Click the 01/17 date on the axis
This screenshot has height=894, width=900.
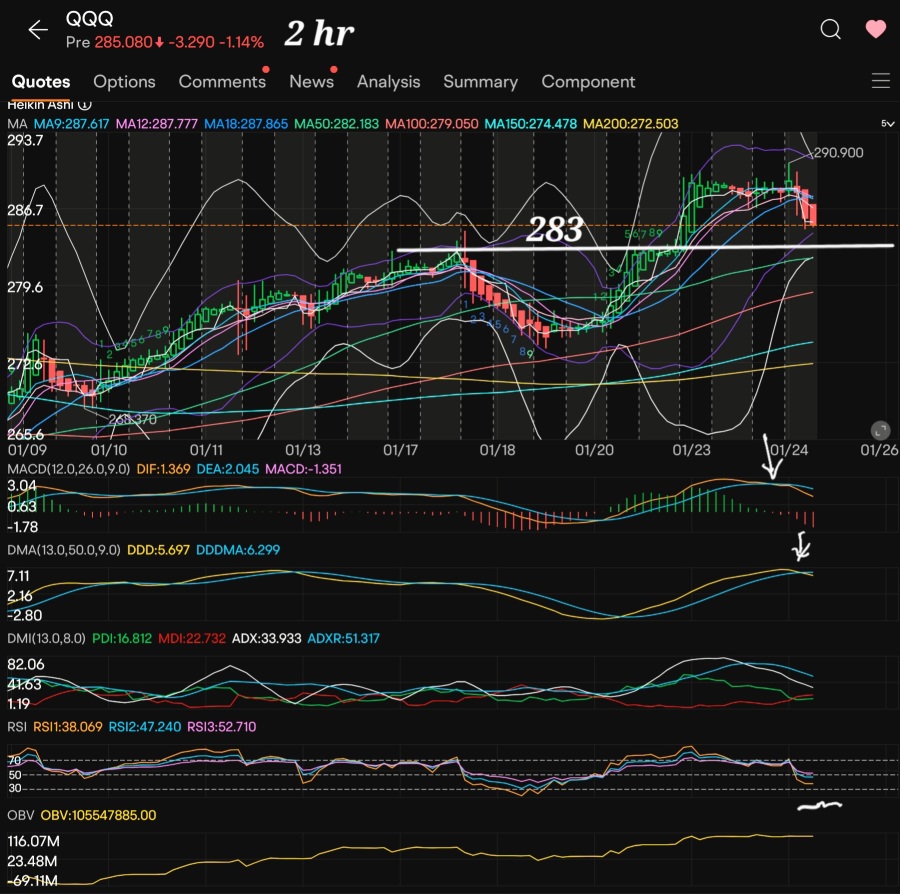[x=400, y=449]
